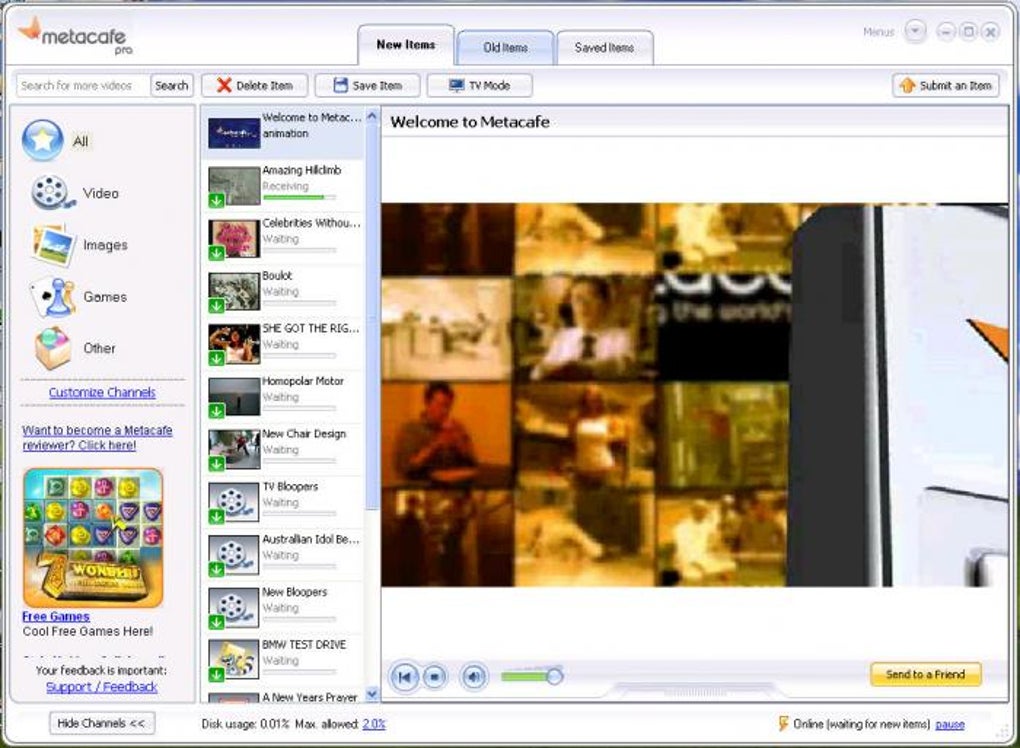Viewport: 1020px width, 748px height.
Task: Select the Other channel box icon
Action: pyautogui.click(x=52, y=348)
